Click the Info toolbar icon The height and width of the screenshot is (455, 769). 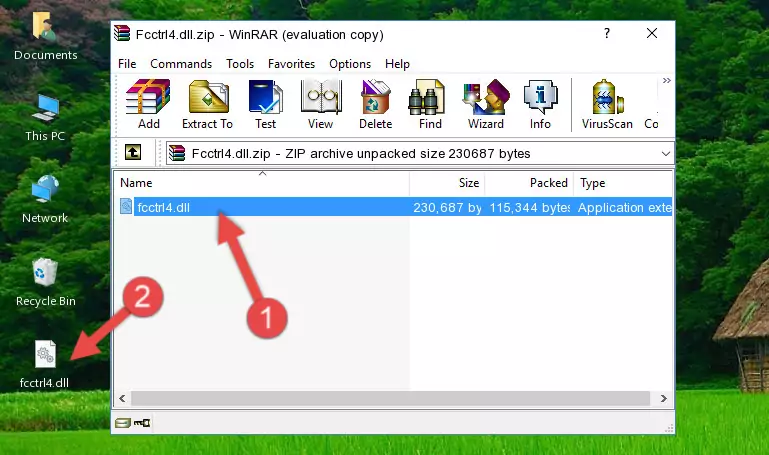540,104
